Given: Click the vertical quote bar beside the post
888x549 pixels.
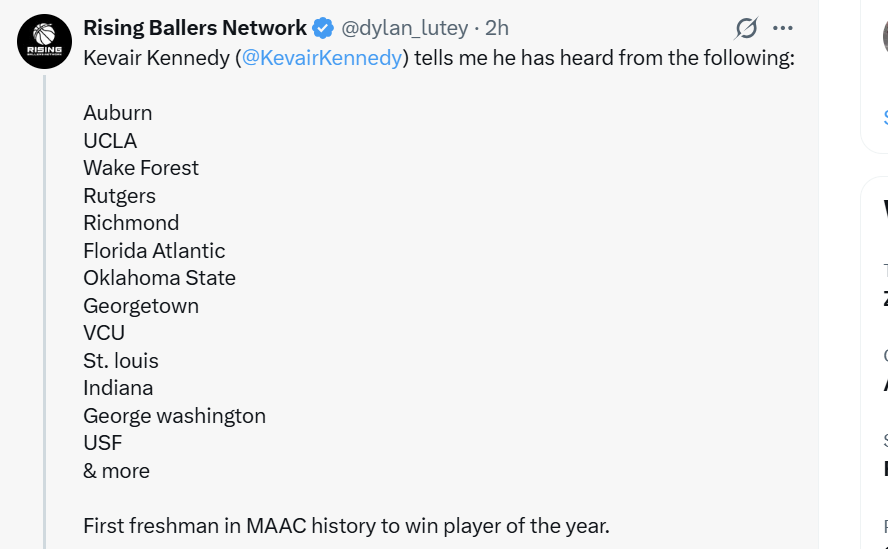Looking at the screenshot, I should (44, 300).
